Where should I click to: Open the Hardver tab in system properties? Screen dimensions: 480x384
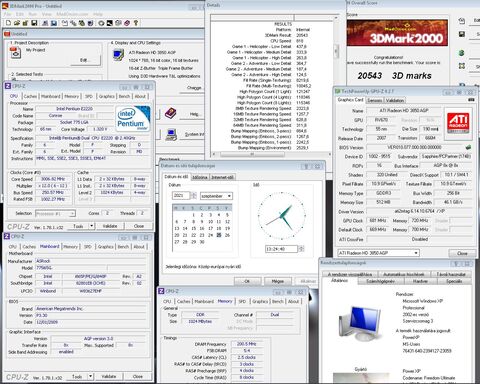420,281
